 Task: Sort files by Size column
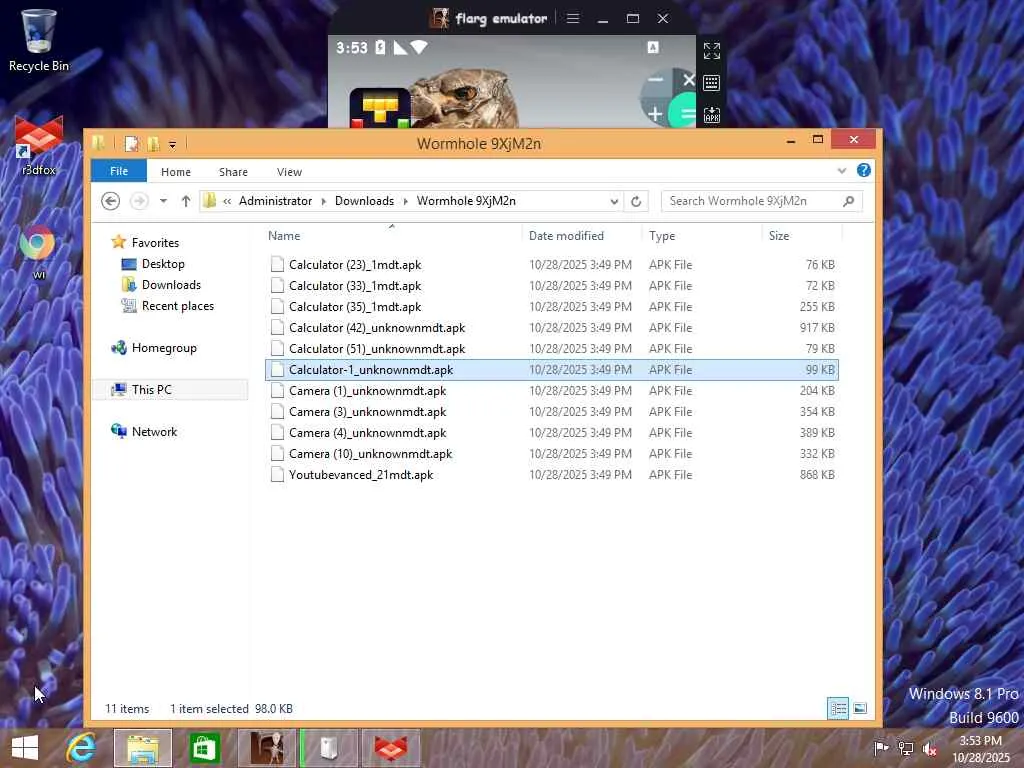coord(802,236)
